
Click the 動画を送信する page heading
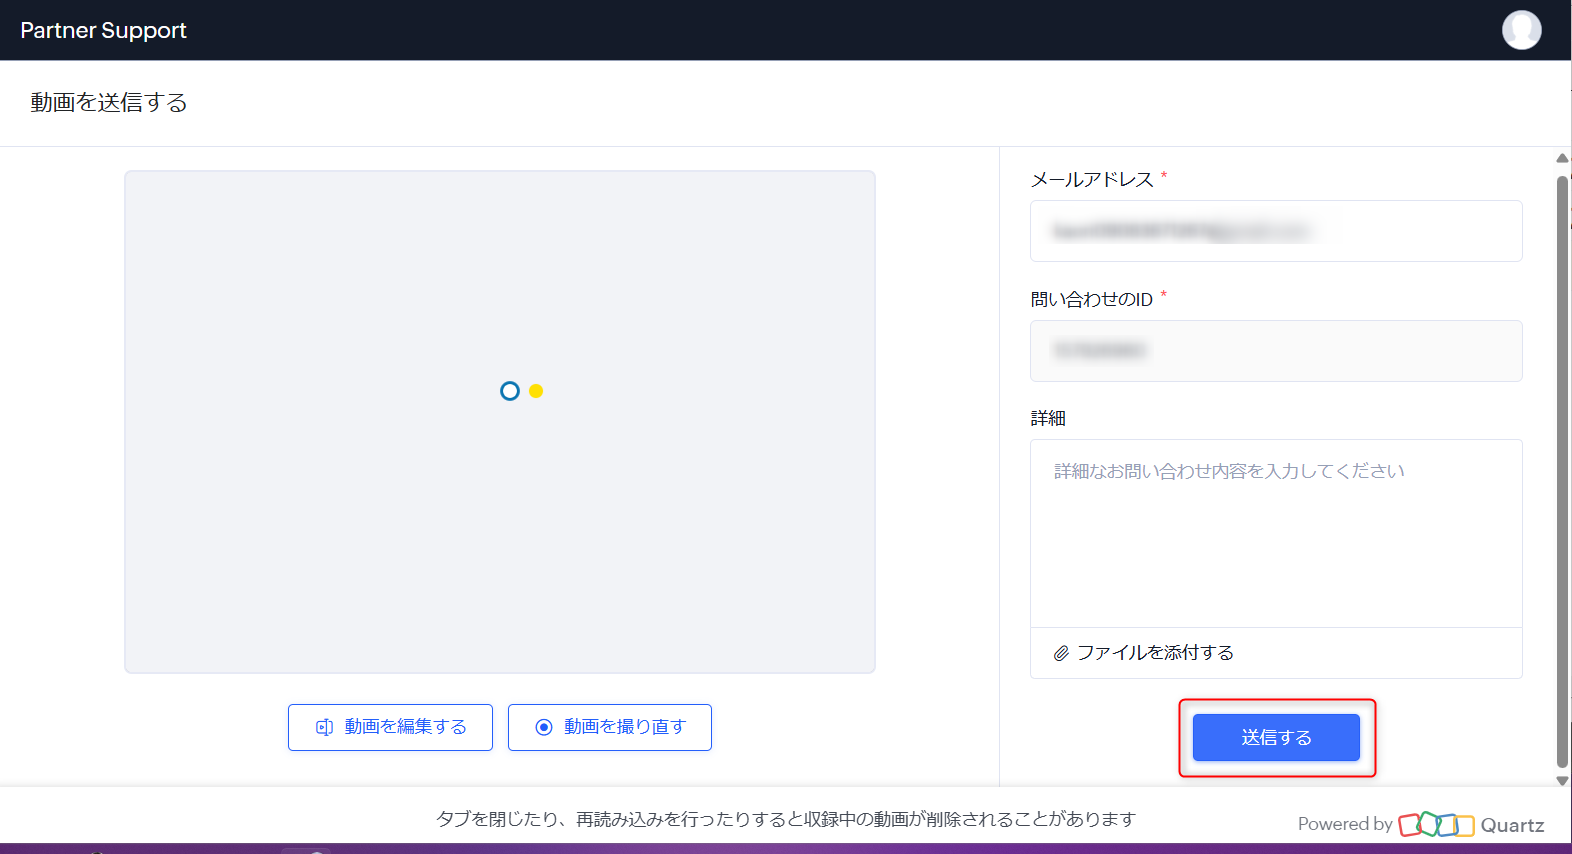(109, 103)
